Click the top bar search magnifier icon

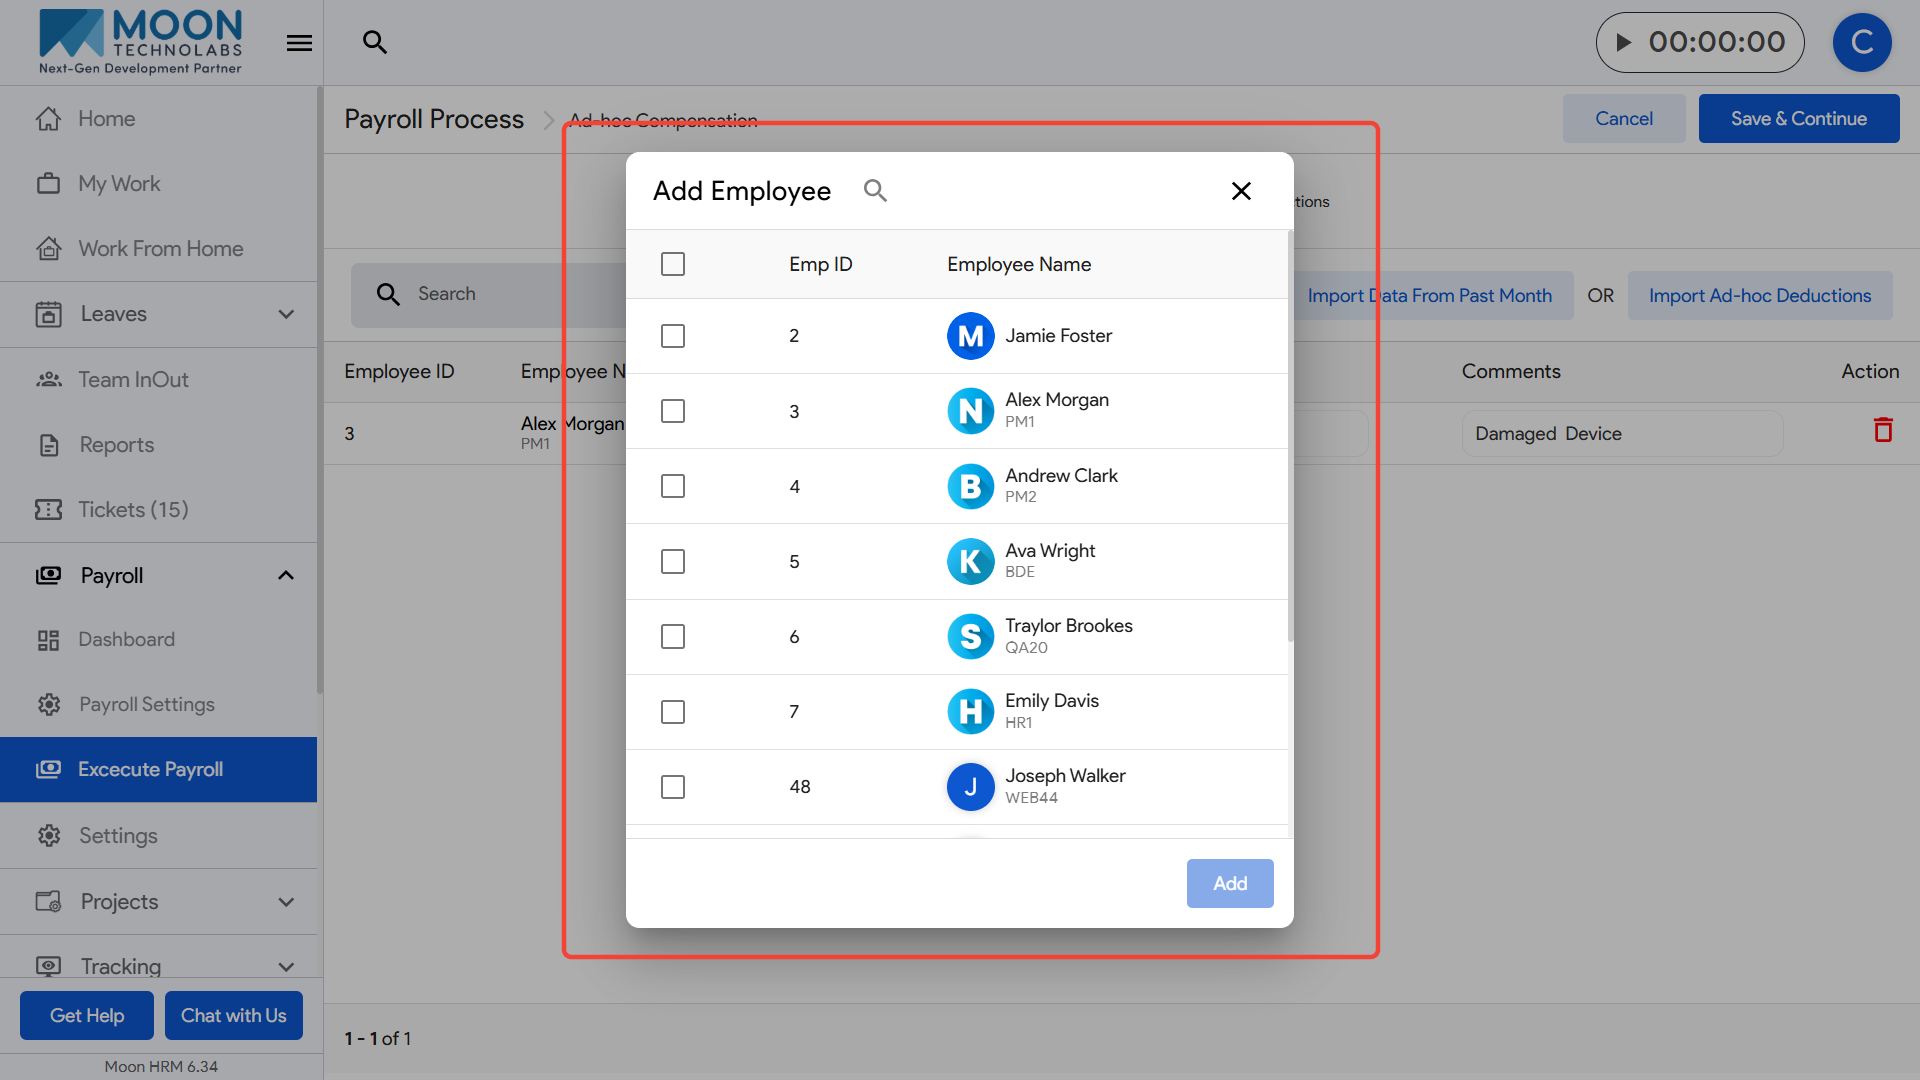374,42
